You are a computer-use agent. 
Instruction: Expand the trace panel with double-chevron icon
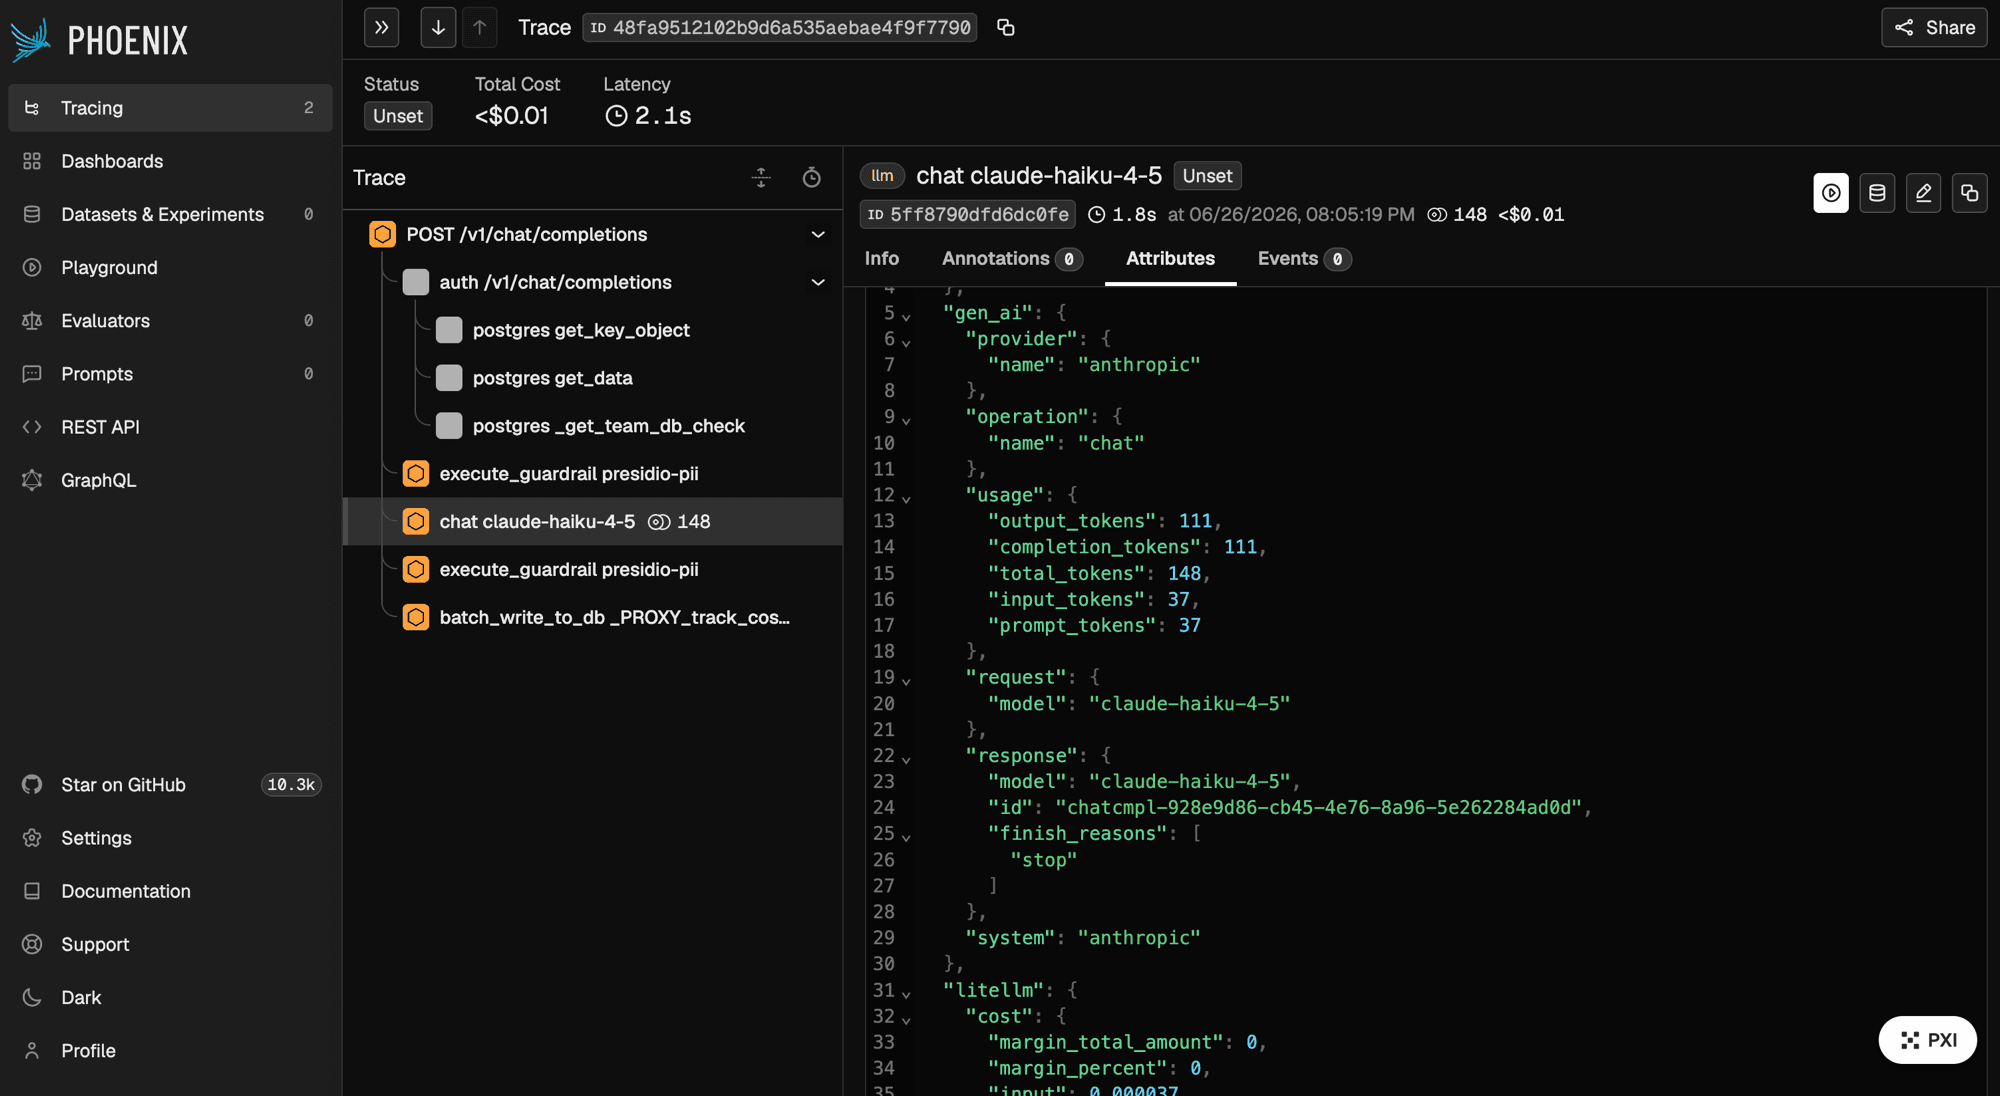381,28
